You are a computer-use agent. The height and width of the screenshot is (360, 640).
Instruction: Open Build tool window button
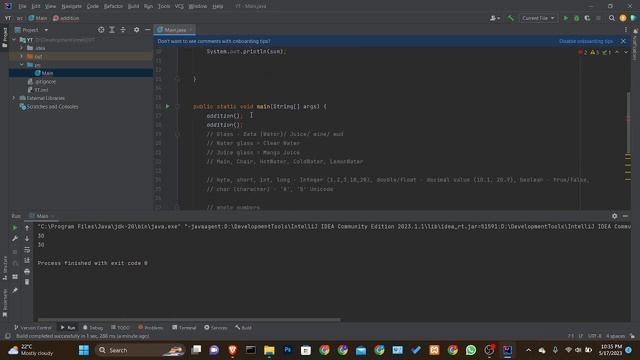coord(243,328)
